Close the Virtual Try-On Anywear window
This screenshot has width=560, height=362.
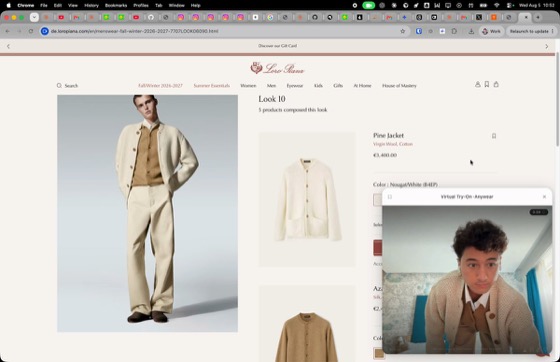[544, 197]
